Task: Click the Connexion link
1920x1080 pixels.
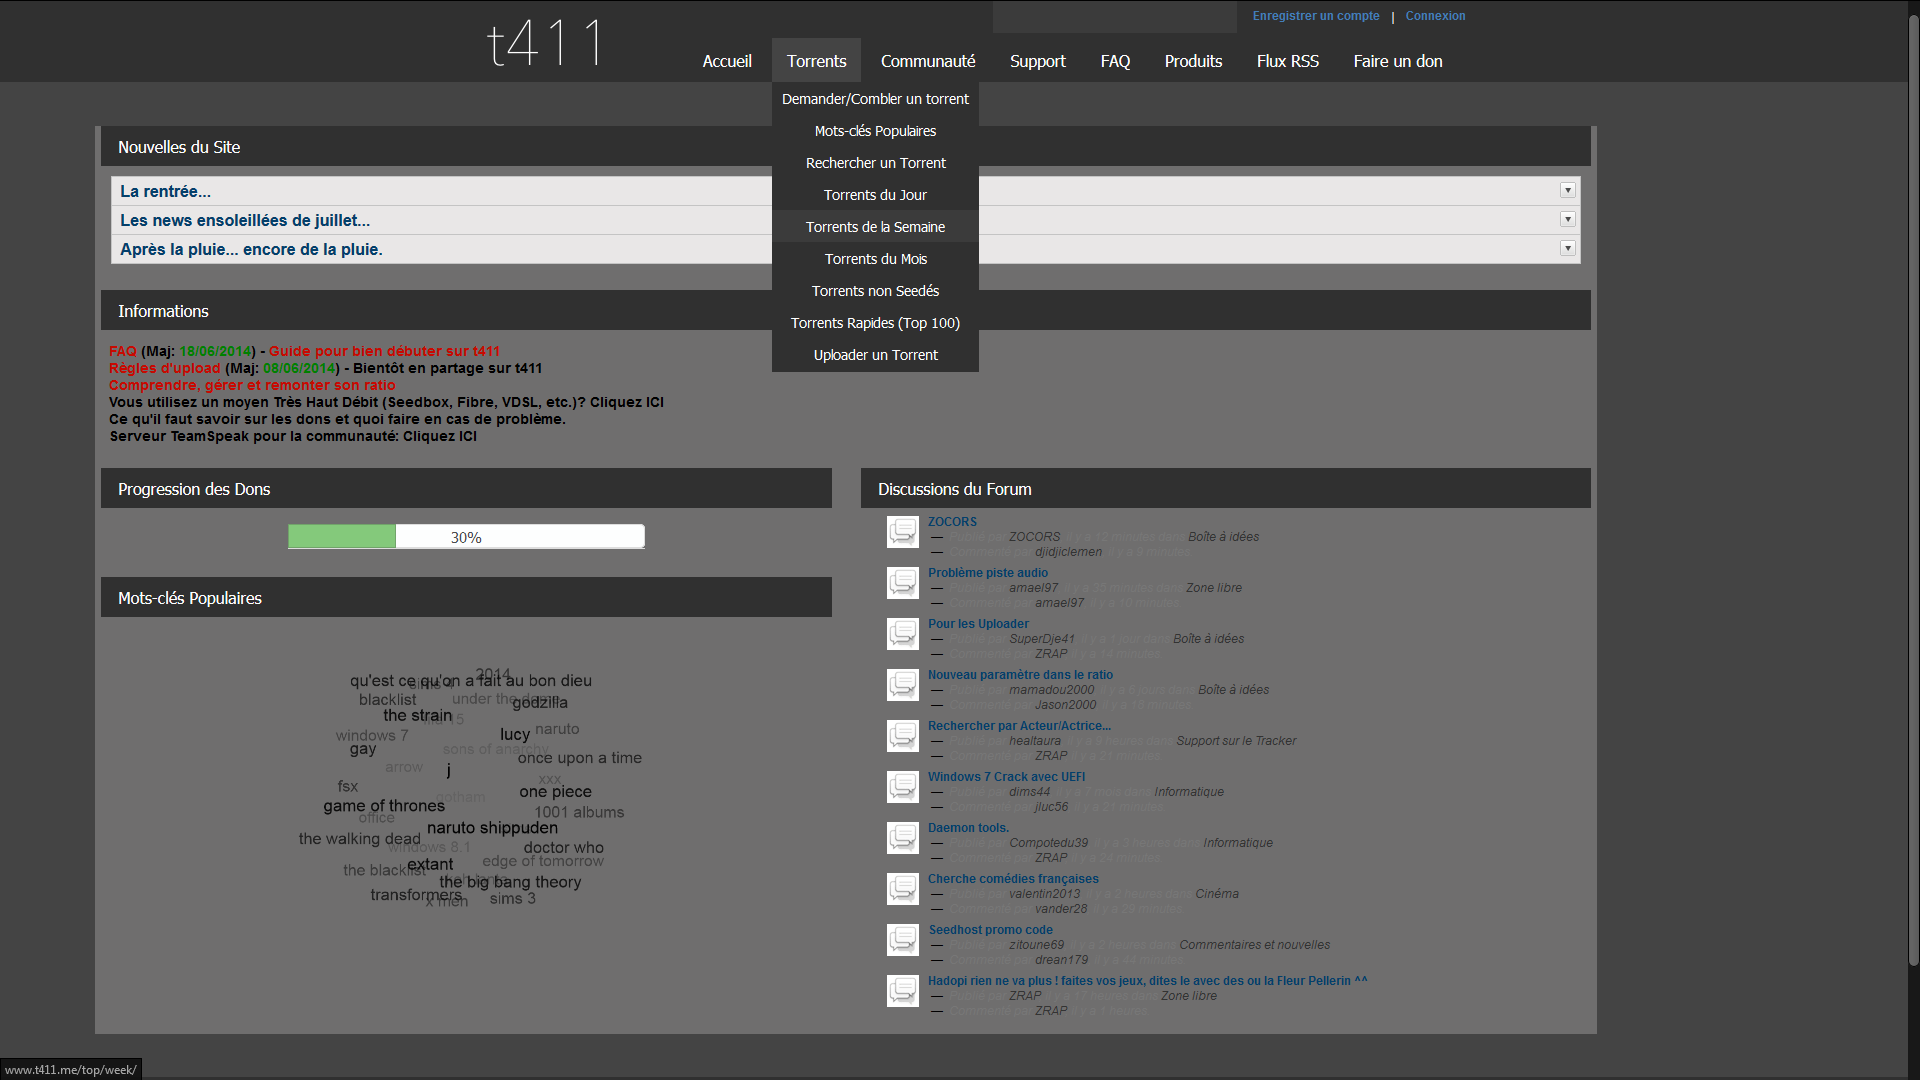Action: (1434, 16)
